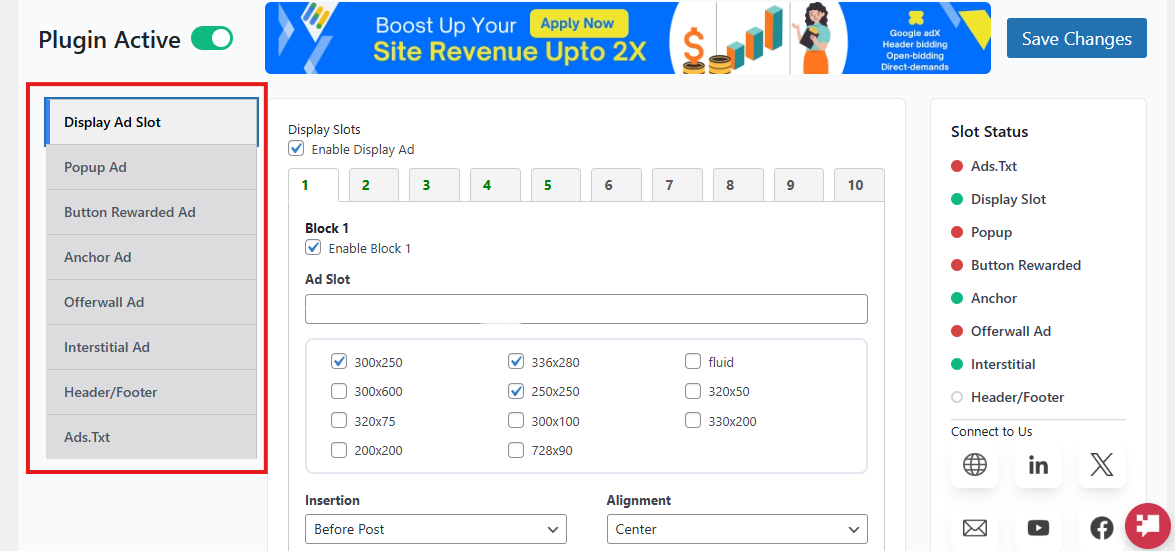
Task: Open the Ads.Txt sidebar section
Action: pyautogui.click(x=151, y=437)
